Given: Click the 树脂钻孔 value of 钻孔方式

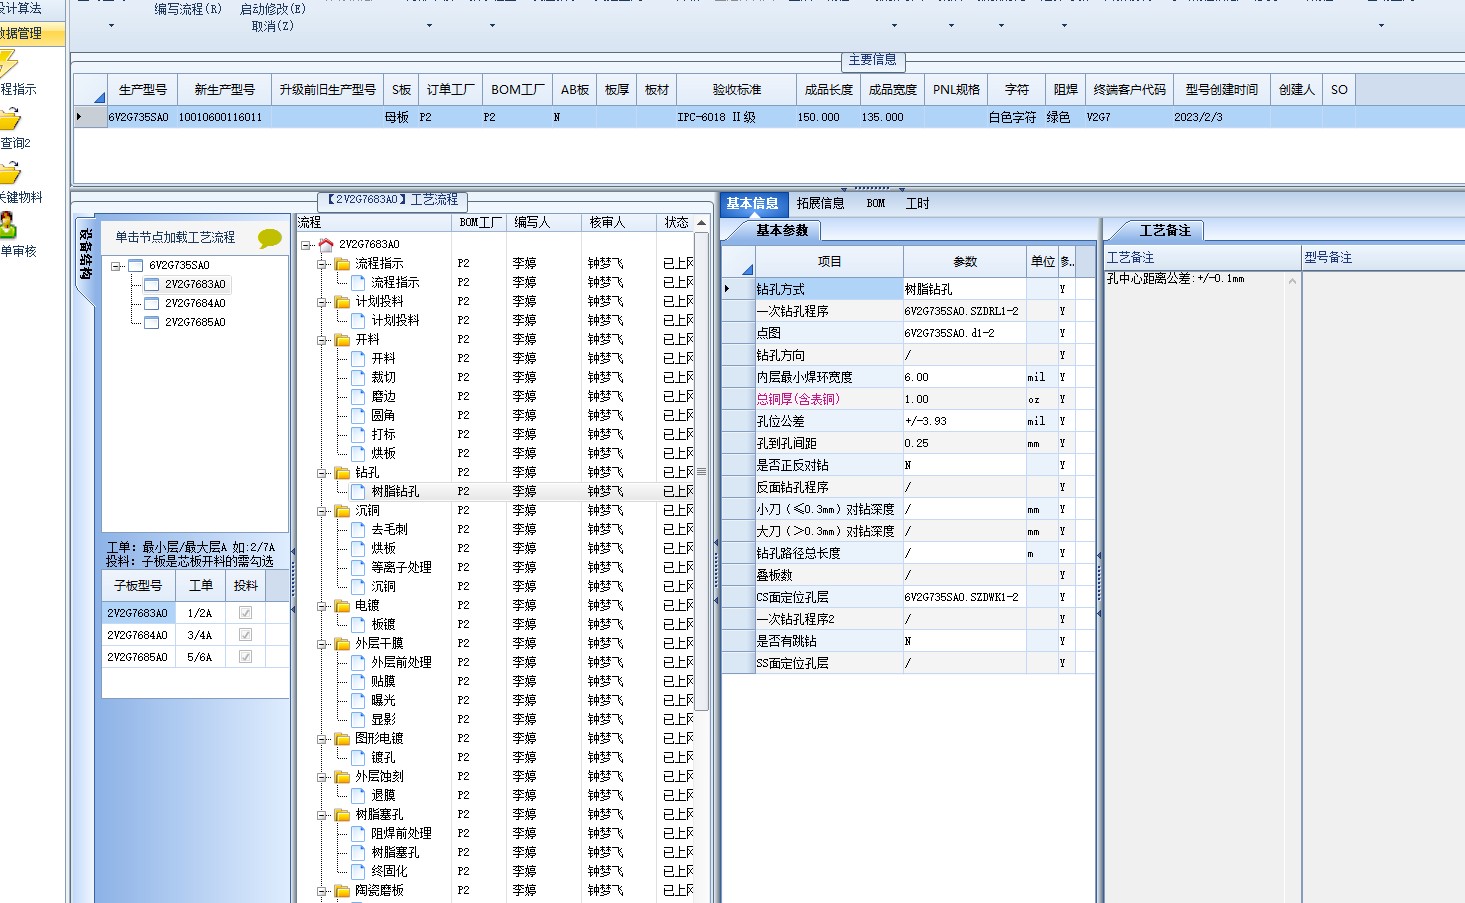Looking at the screenshot, I should (x=964, y=289).
